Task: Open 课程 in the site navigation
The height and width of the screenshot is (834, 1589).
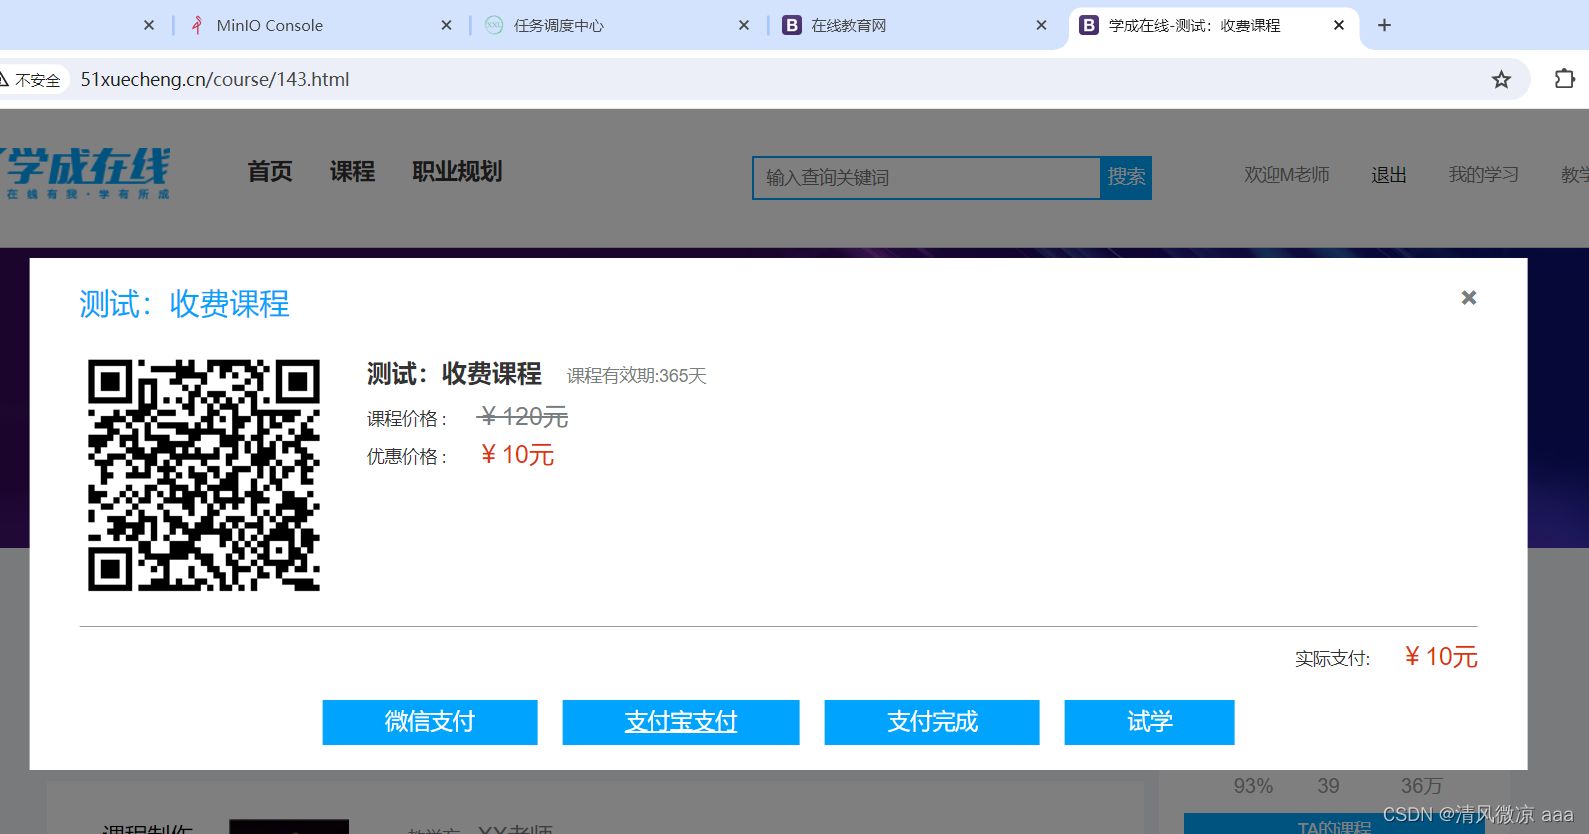Action: click(x=352, y=172)
